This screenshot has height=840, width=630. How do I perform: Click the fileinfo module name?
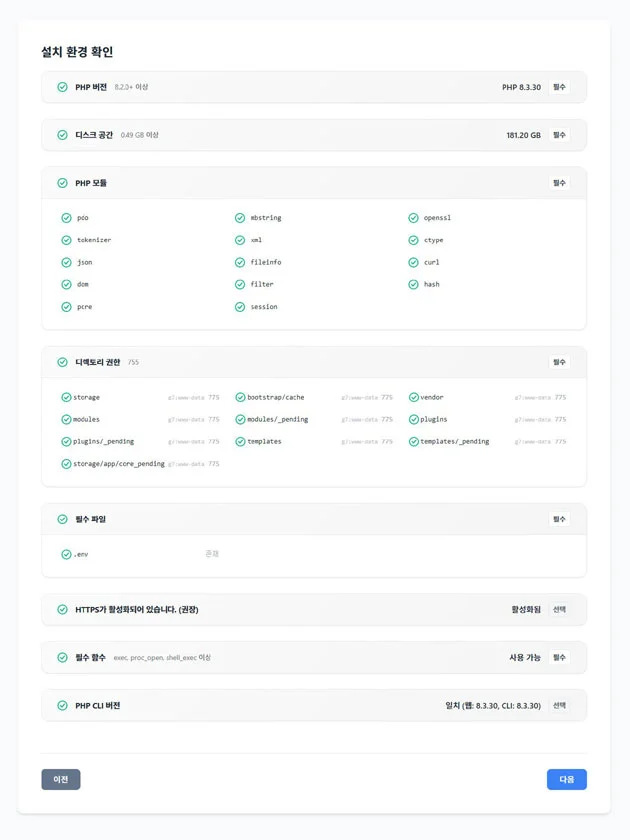pos(266,262)
